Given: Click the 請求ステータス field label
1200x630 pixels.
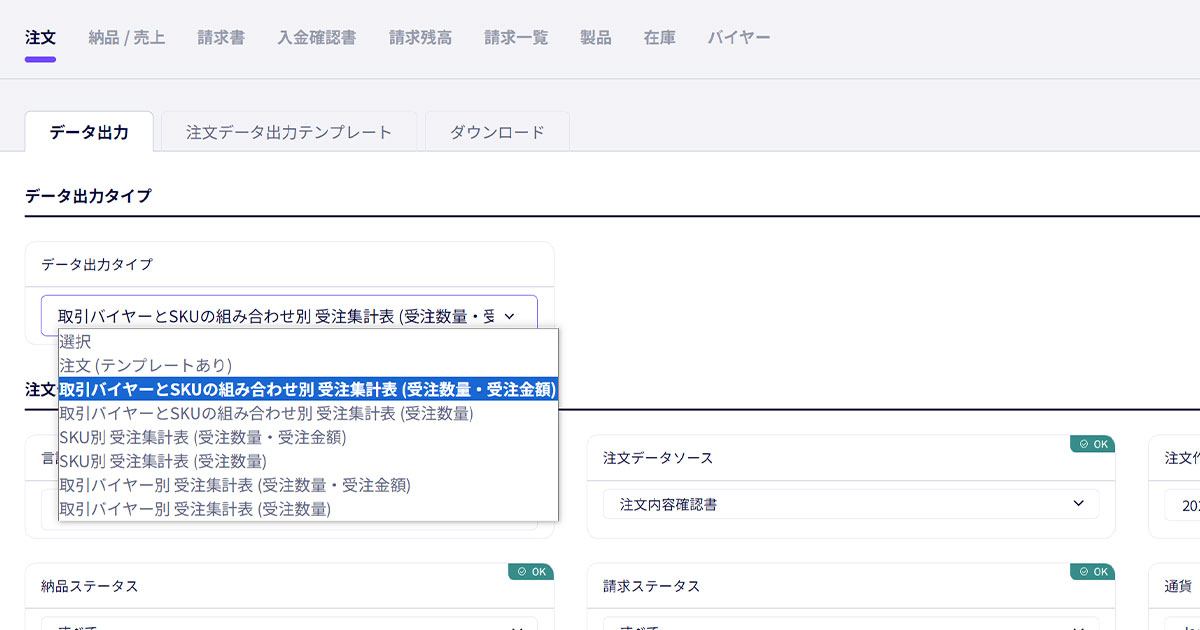Looking at the screenshot, I should pyautogui.click(x=652, y=586).
